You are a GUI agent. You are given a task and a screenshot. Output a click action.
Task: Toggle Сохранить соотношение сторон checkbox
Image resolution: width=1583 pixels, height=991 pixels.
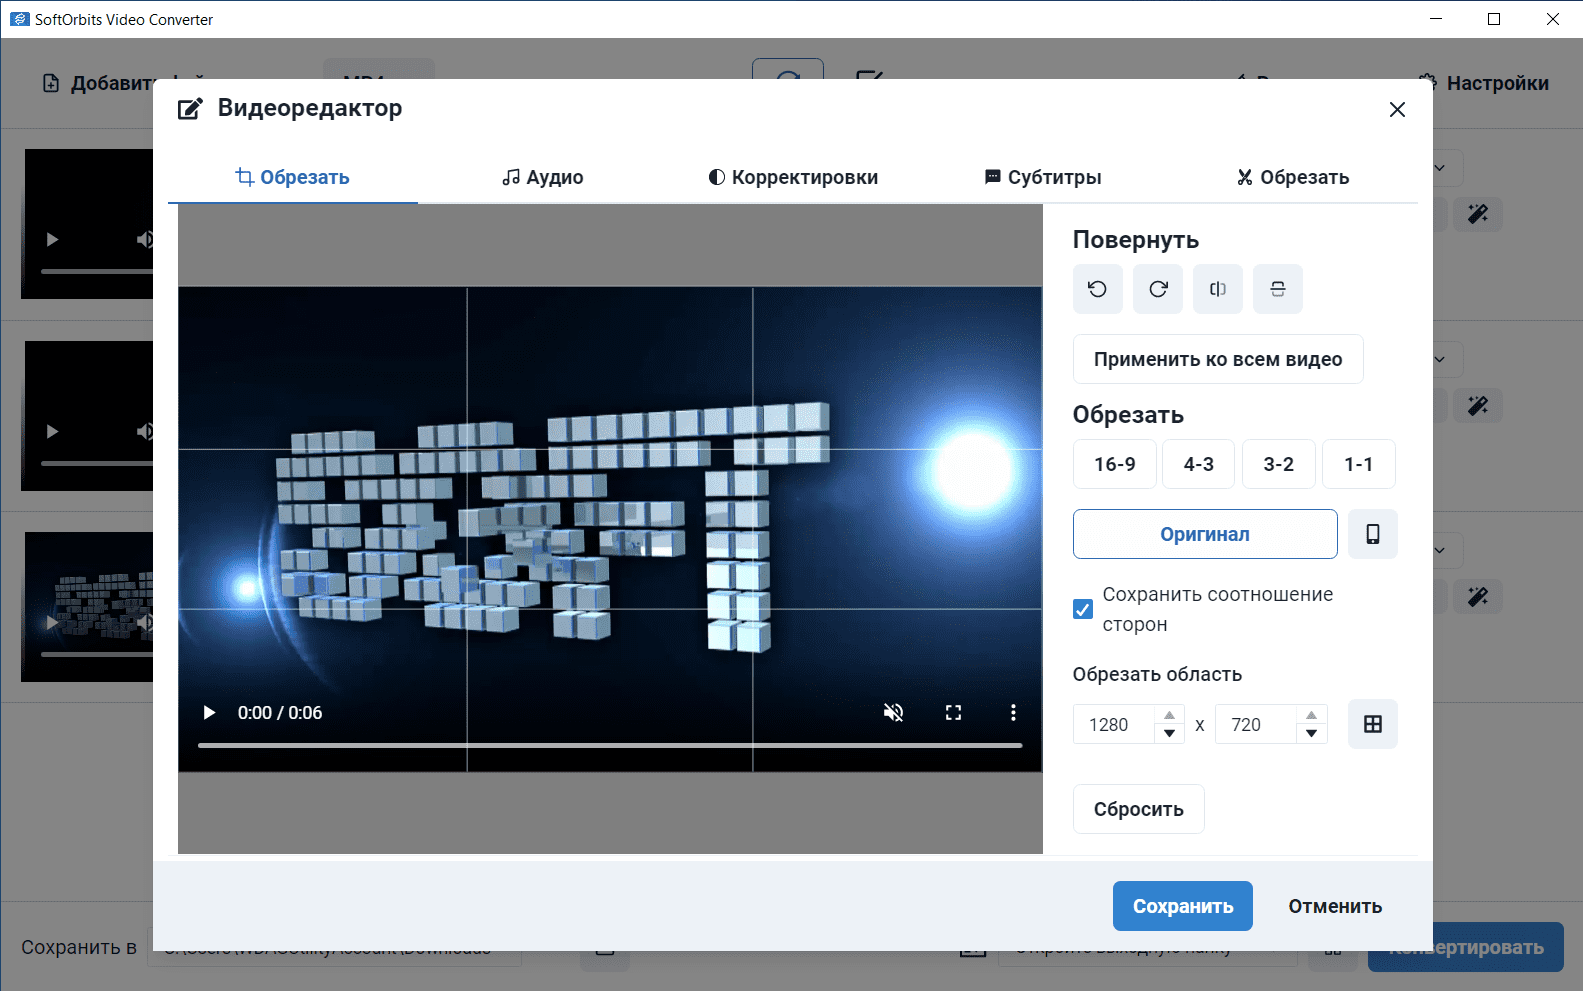point(1083,609)
